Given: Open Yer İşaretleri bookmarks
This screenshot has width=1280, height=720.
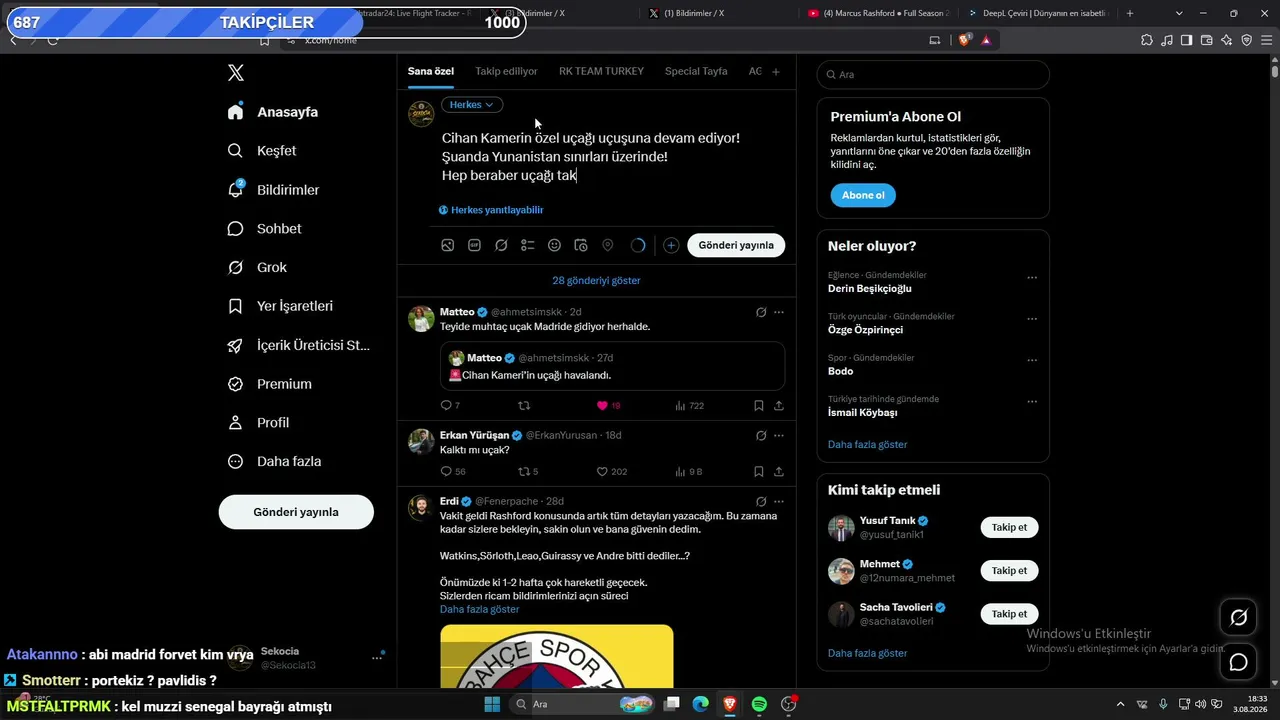Looking at the screenshot, I should (280, 306).
